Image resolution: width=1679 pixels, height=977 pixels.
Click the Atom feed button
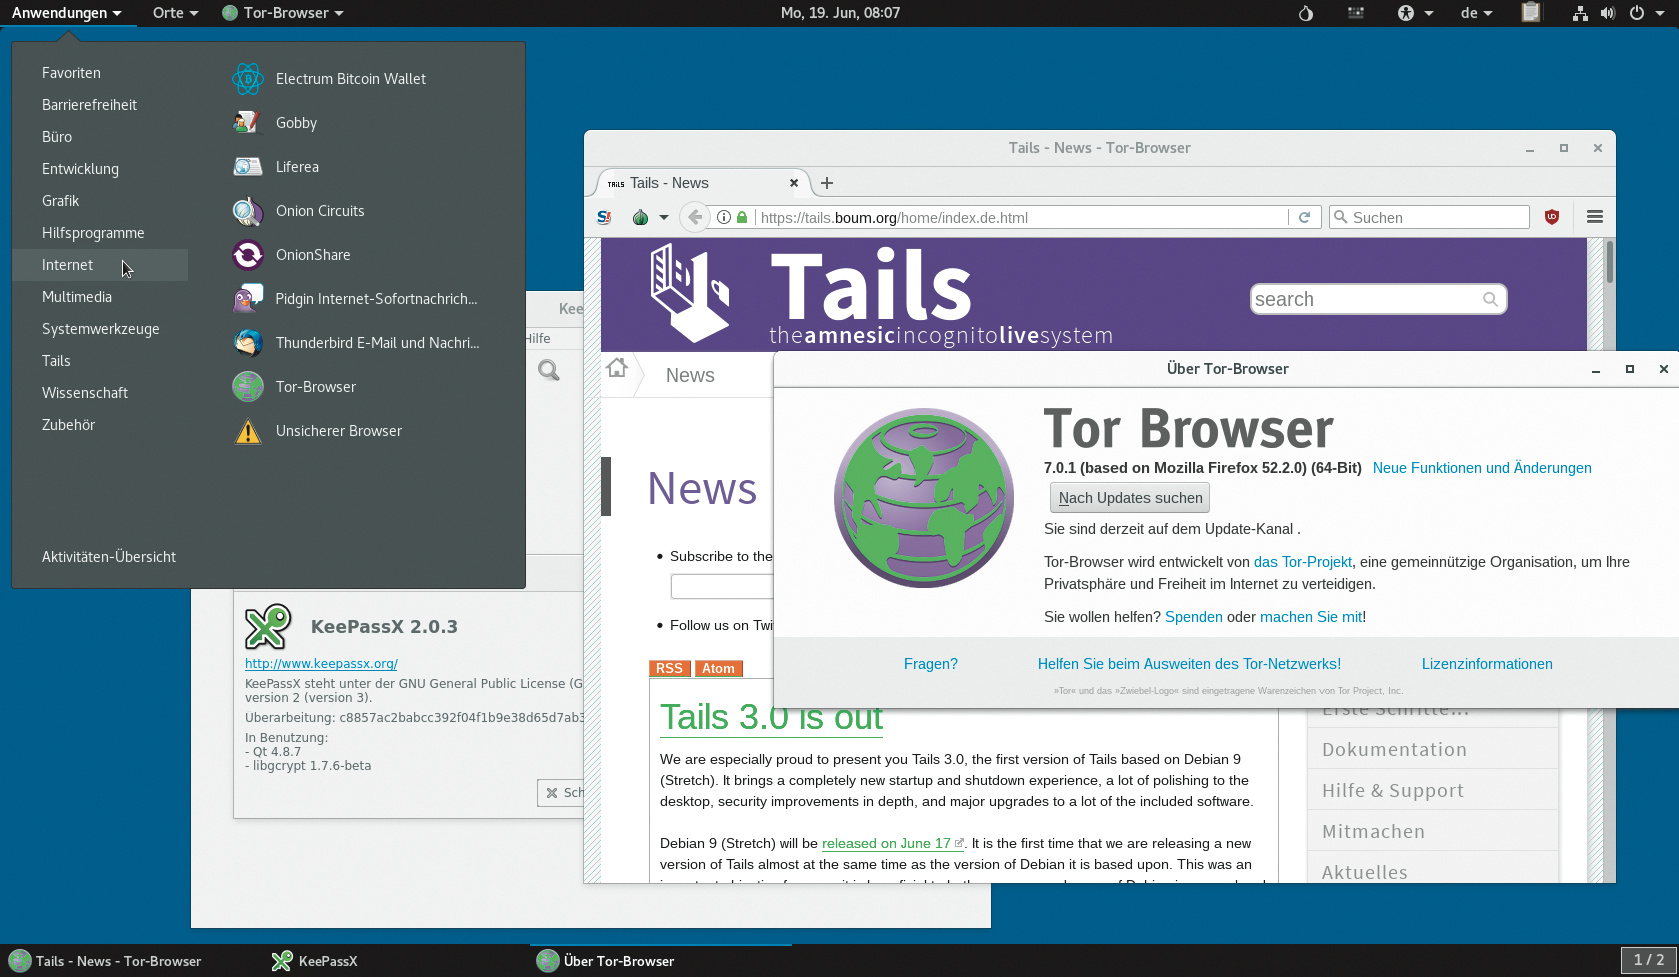pyautogui.click(x=718, y=669)
